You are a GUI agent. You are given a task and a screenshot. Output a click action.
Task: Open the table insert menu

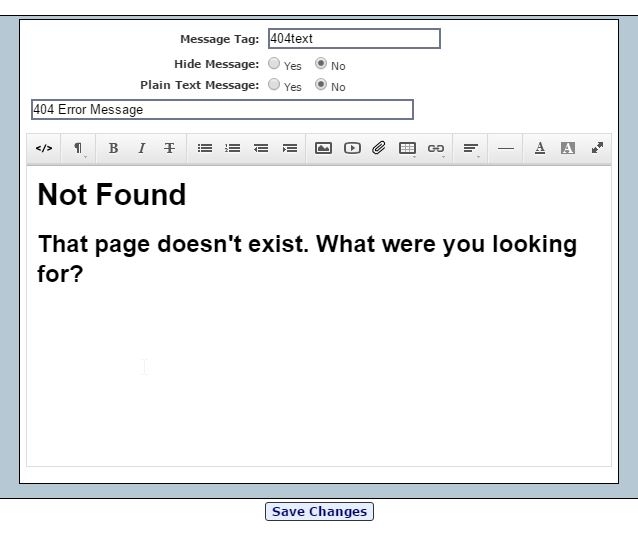[407, 148]
